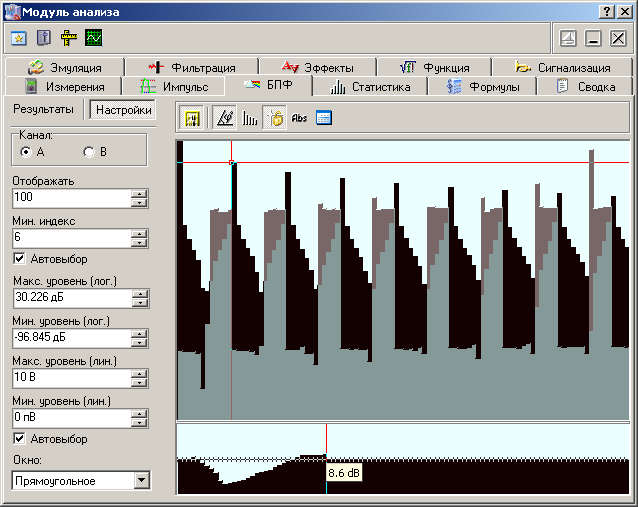The width and height of the screenshot is (638, 507).
Task: Switch to the Формулы tab
Action: (482, 87)
